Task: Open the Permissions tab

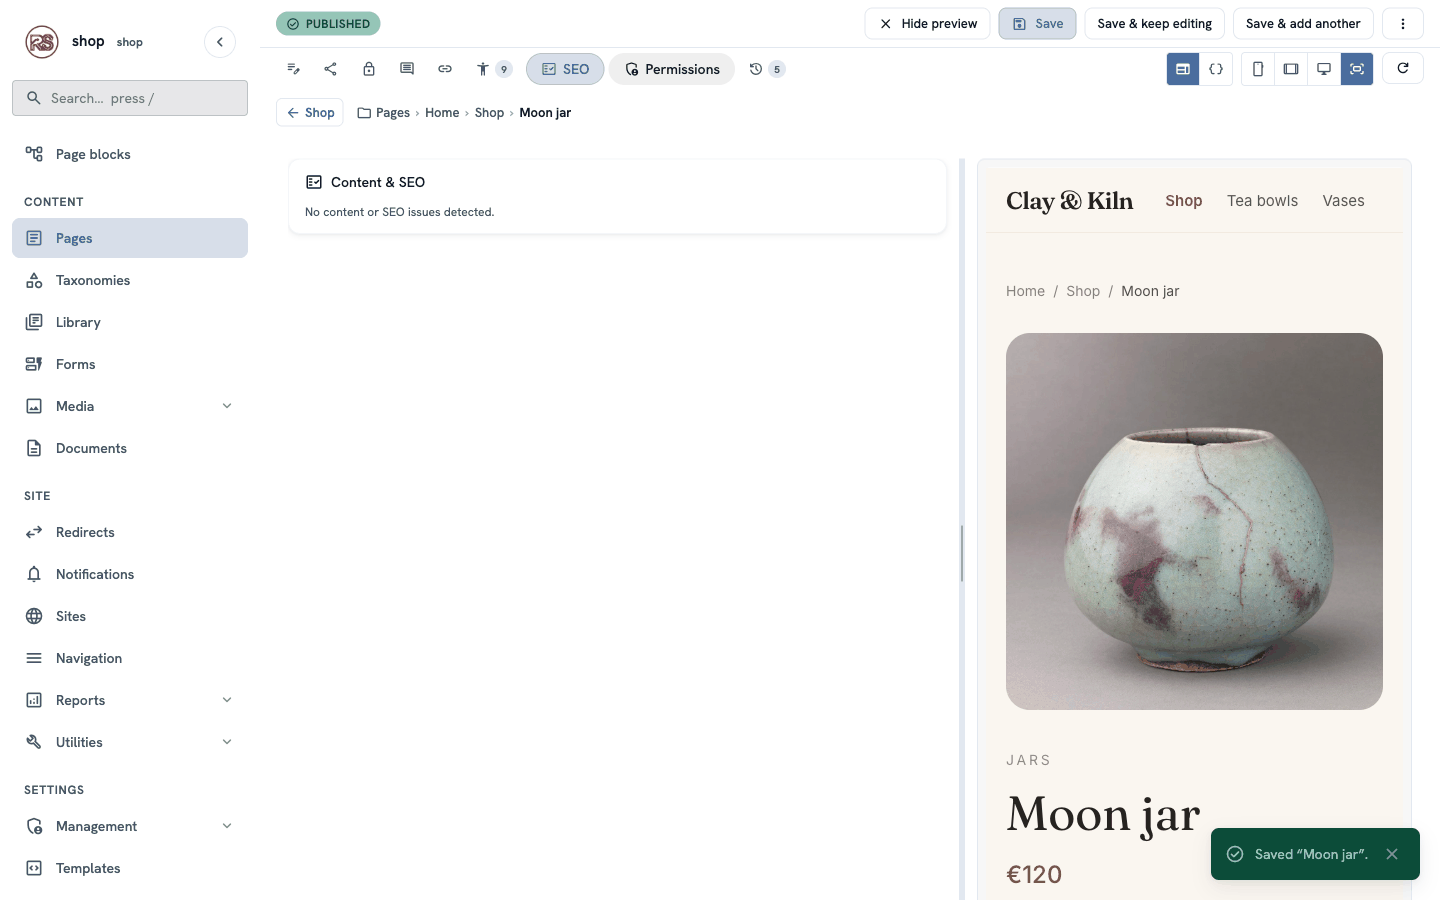Action: [x=672, y=69]
